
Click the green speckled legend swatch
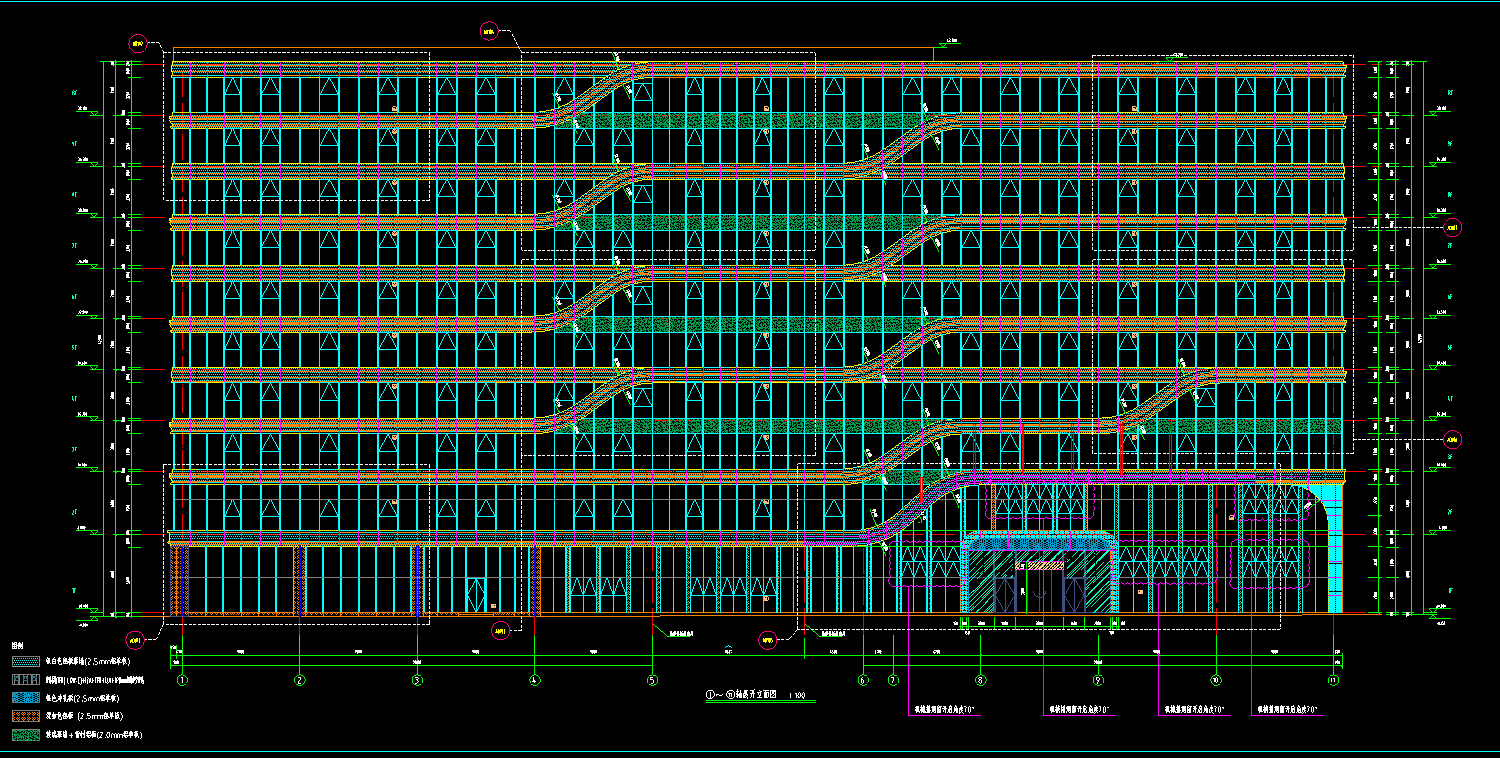pyautogui.click(x=26, y=734)
